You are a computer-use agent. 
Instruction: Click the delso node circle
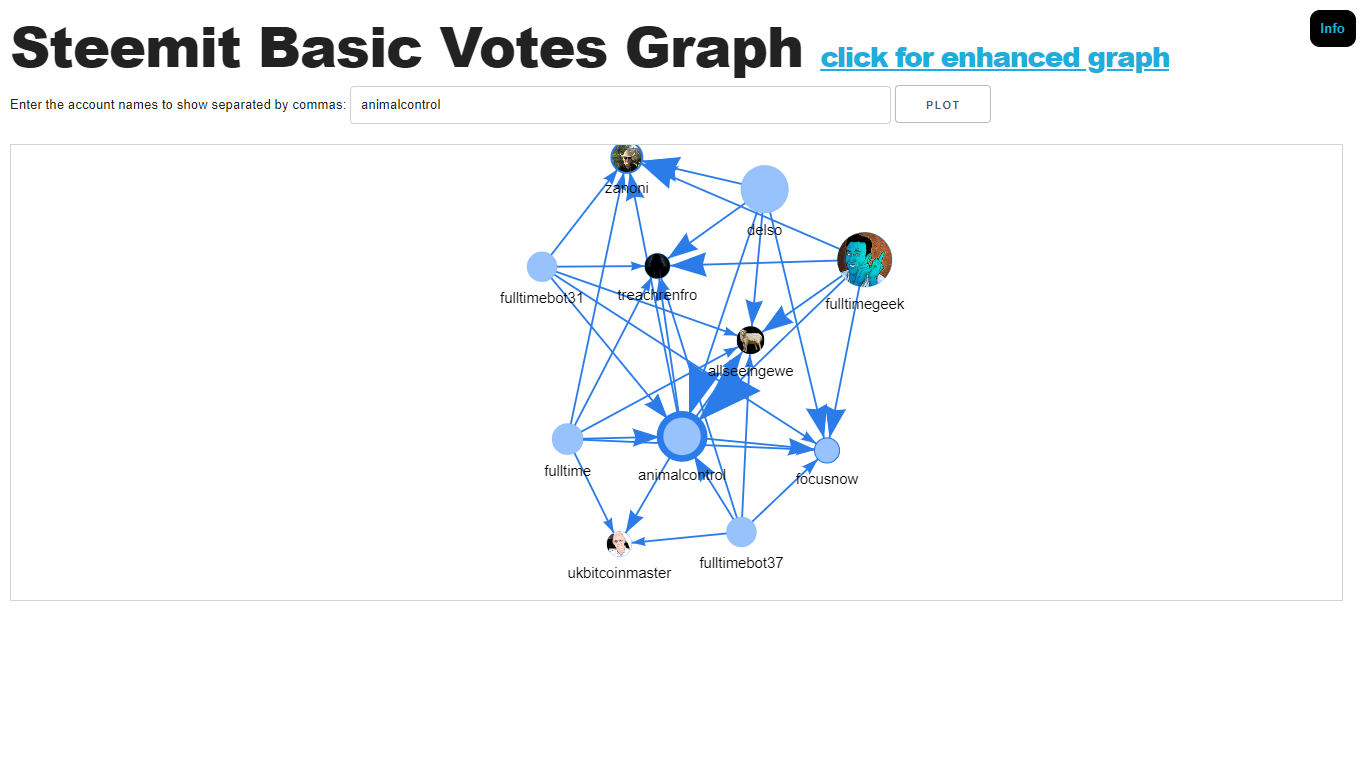(765, 190)
